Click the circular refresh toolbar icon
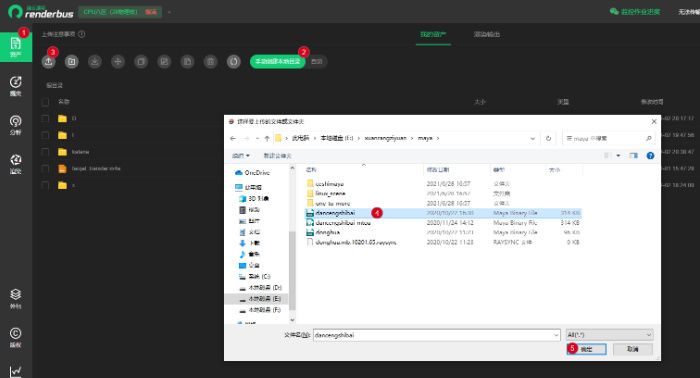Image resolution: width=700 pixels, height=378 pixels. 234,62
